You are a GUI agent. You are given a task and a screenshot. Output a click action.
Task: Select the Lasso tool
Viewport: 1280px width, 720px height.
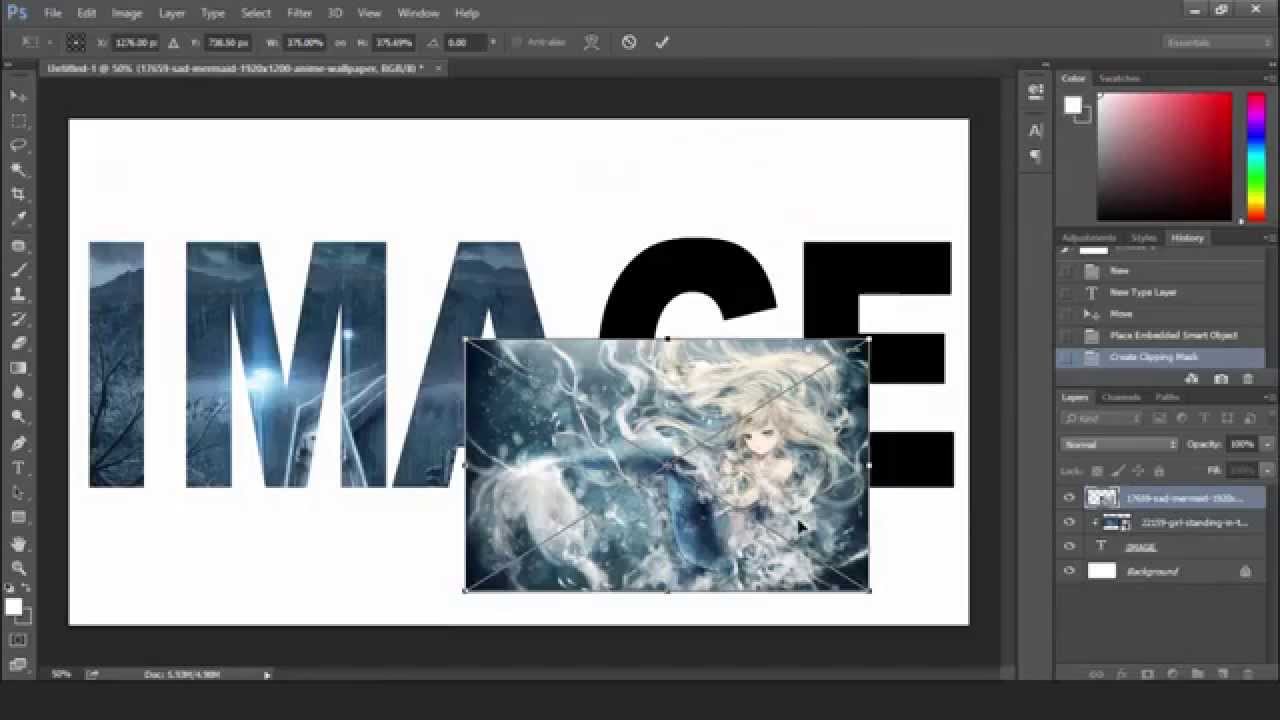coord(18,145)
